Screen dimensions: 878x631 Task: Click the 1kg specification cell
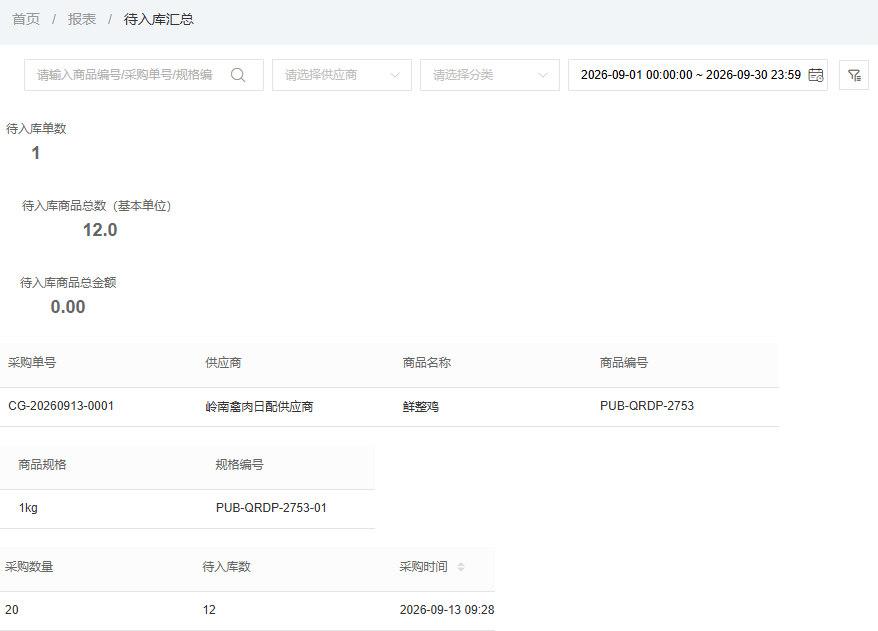[x=28, y=508]
